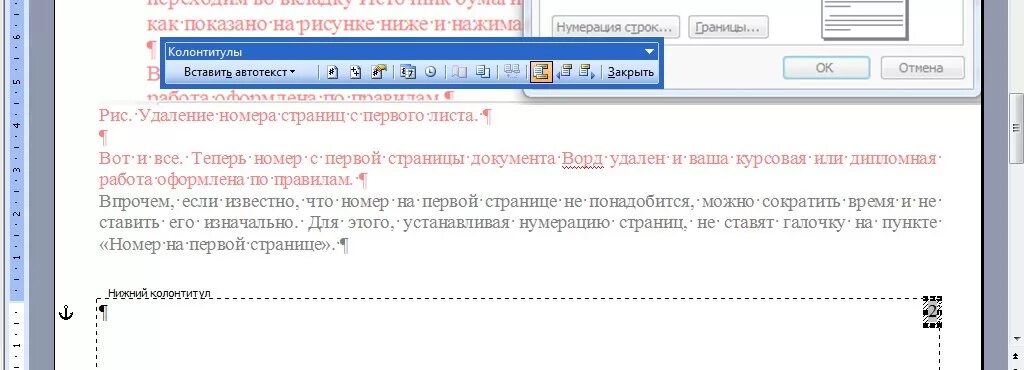
Task: Click Same as Previous link icon
Action: click(x=513, y=72)
